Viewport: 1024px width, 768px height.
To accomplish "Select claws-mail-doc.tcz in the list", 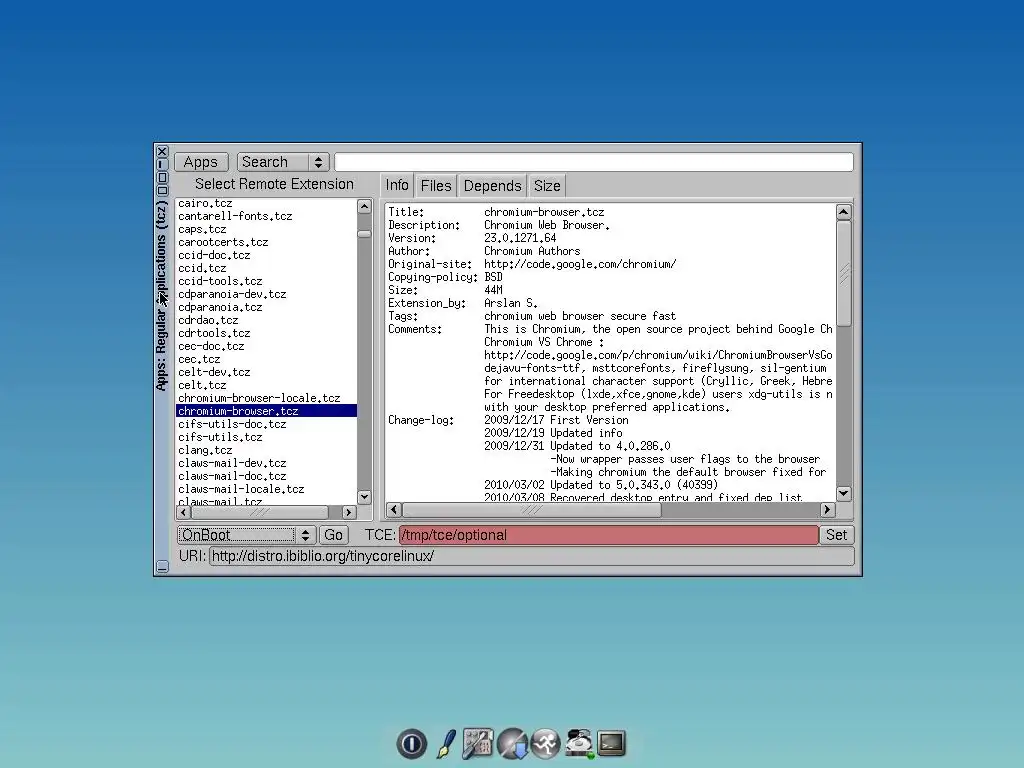I will coord(266,476).
